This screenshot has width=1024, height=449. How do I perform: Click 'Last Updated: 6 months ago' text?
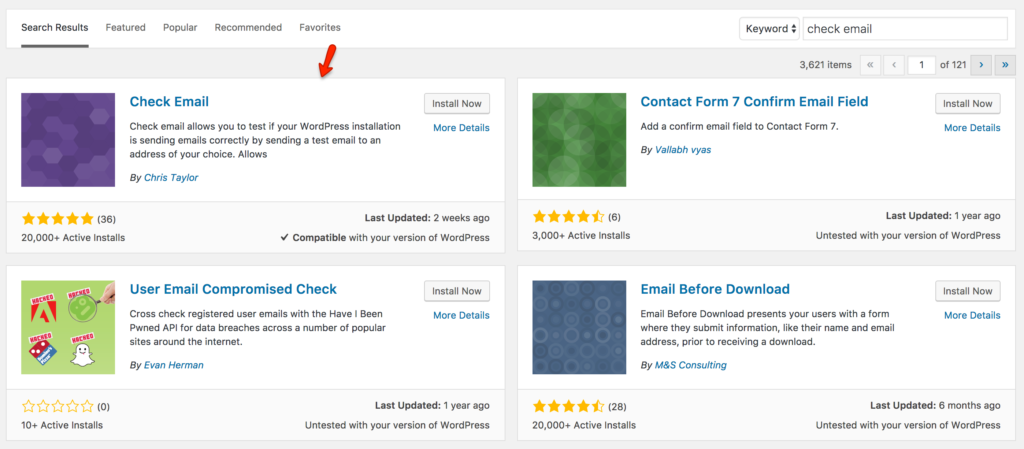coord(937,406)
